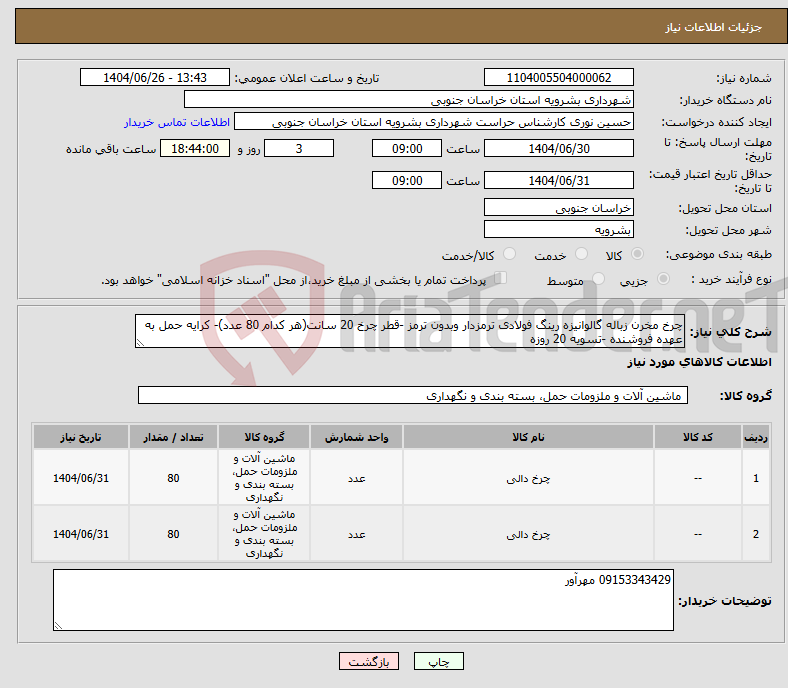Click row number 1 cell
Screen dimensions: 788x688
click(756, 478)
